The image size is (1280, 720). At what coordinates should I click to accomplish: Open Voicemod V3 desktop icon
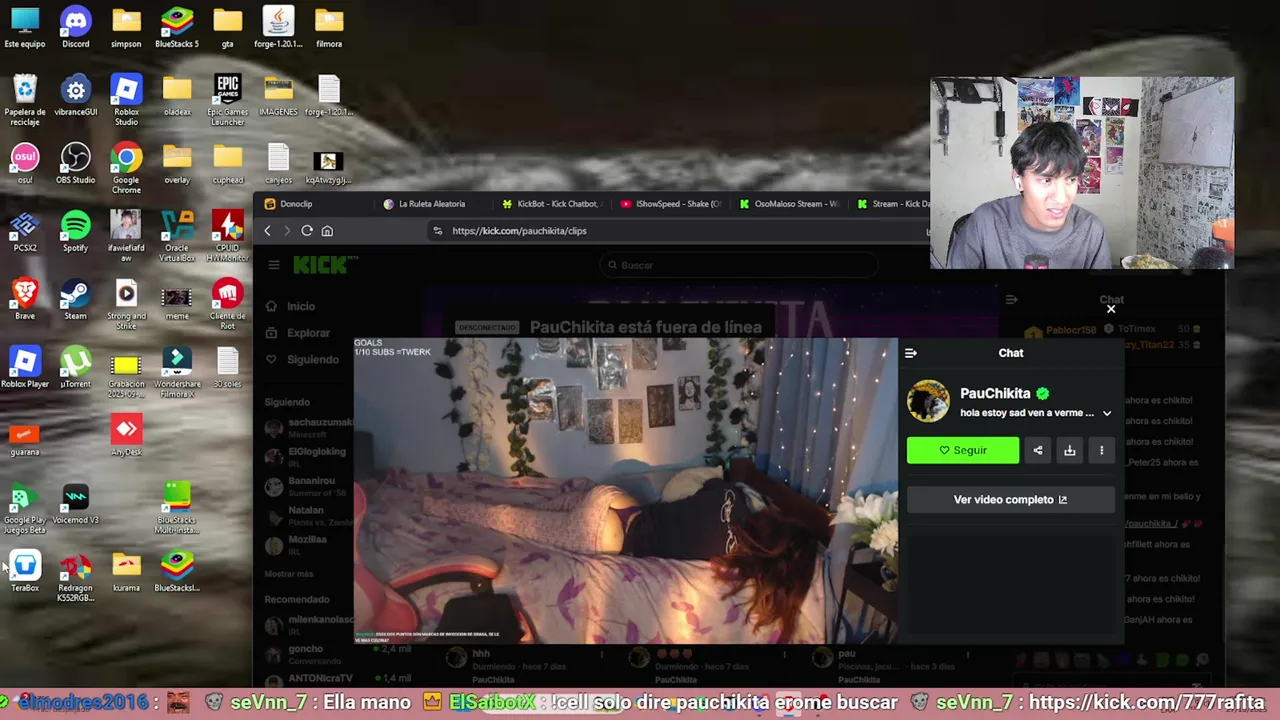point(76,503)
